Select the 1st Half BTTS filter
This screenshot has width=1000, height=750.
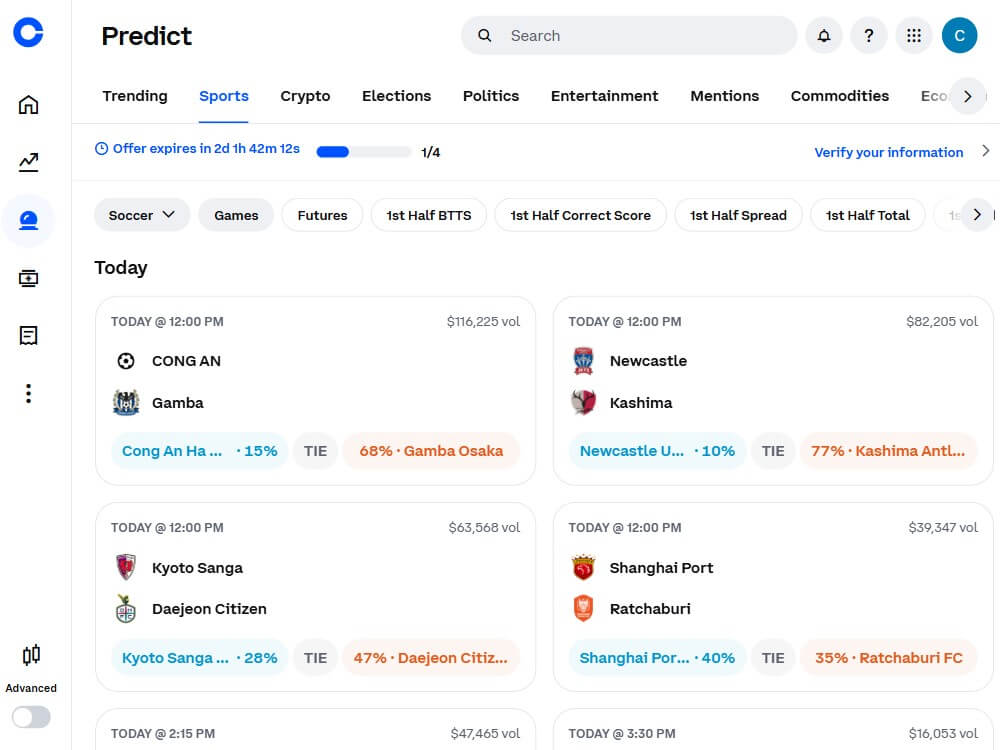click(x=429, y=215)
